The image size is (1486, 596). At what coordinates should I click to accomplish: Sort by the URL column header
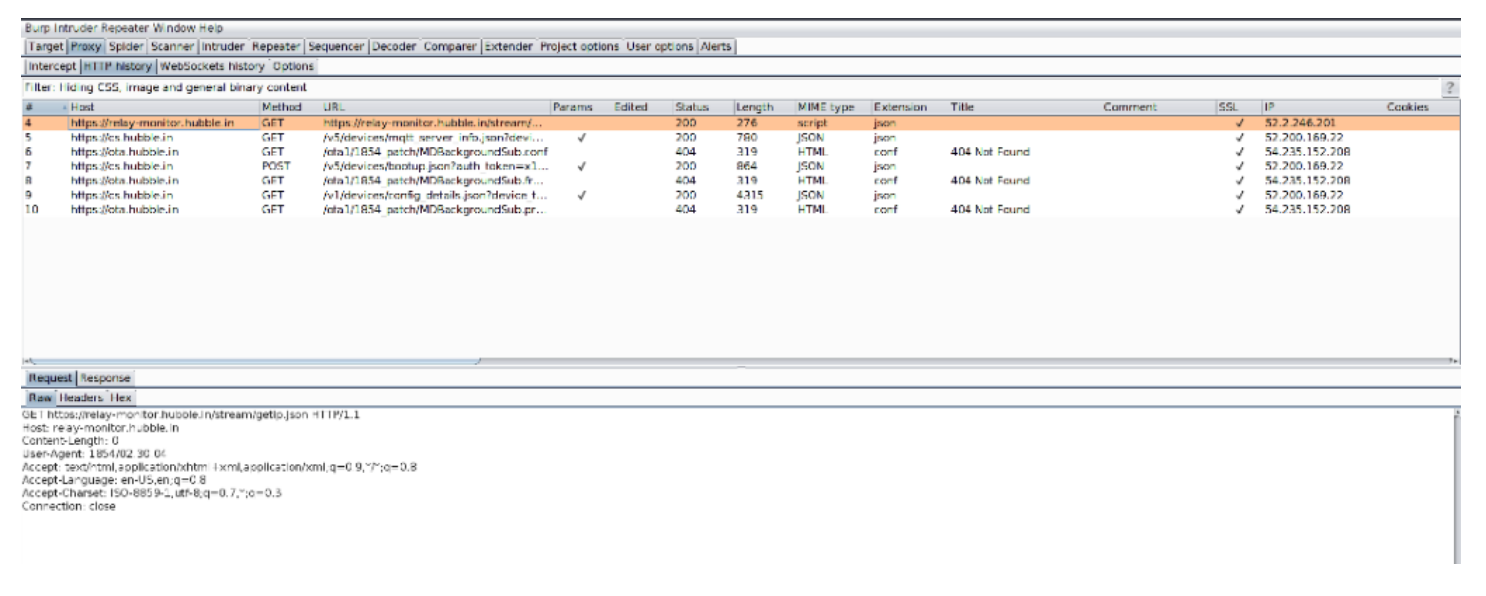point(435,107)
